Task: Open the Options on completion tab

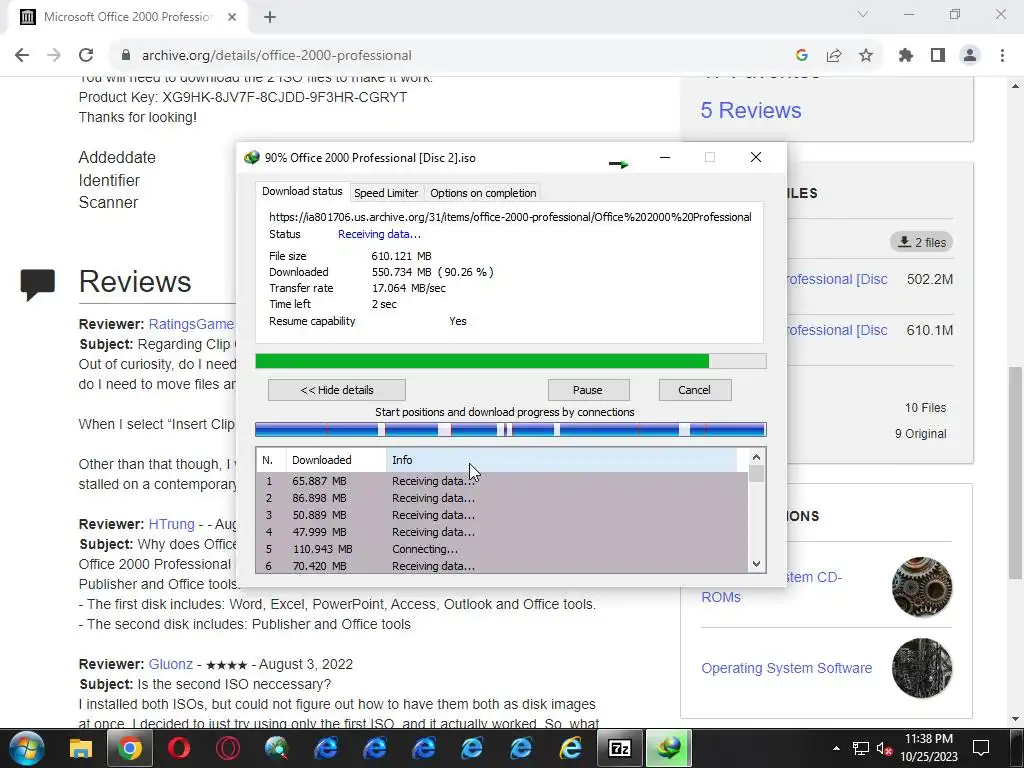Action: [483, 193]
